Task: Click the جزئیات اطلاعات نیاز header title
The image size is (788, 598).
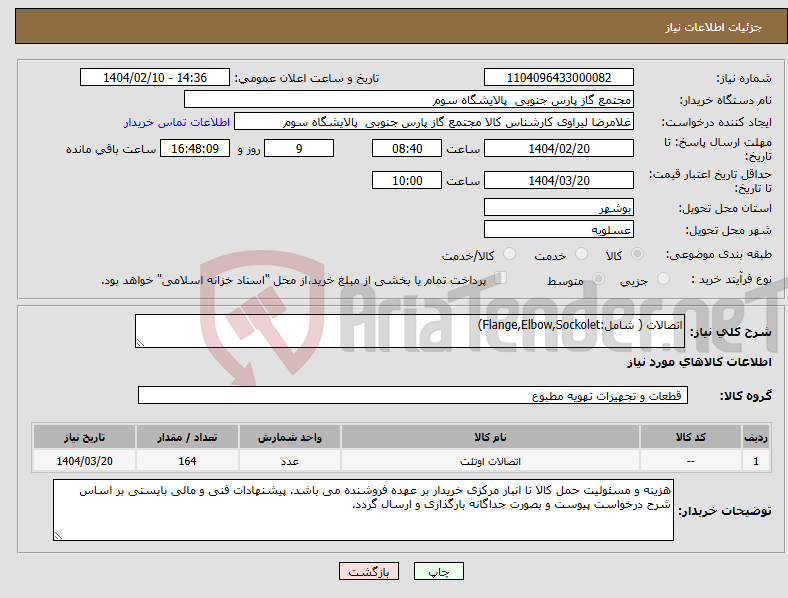Action: 714,27
